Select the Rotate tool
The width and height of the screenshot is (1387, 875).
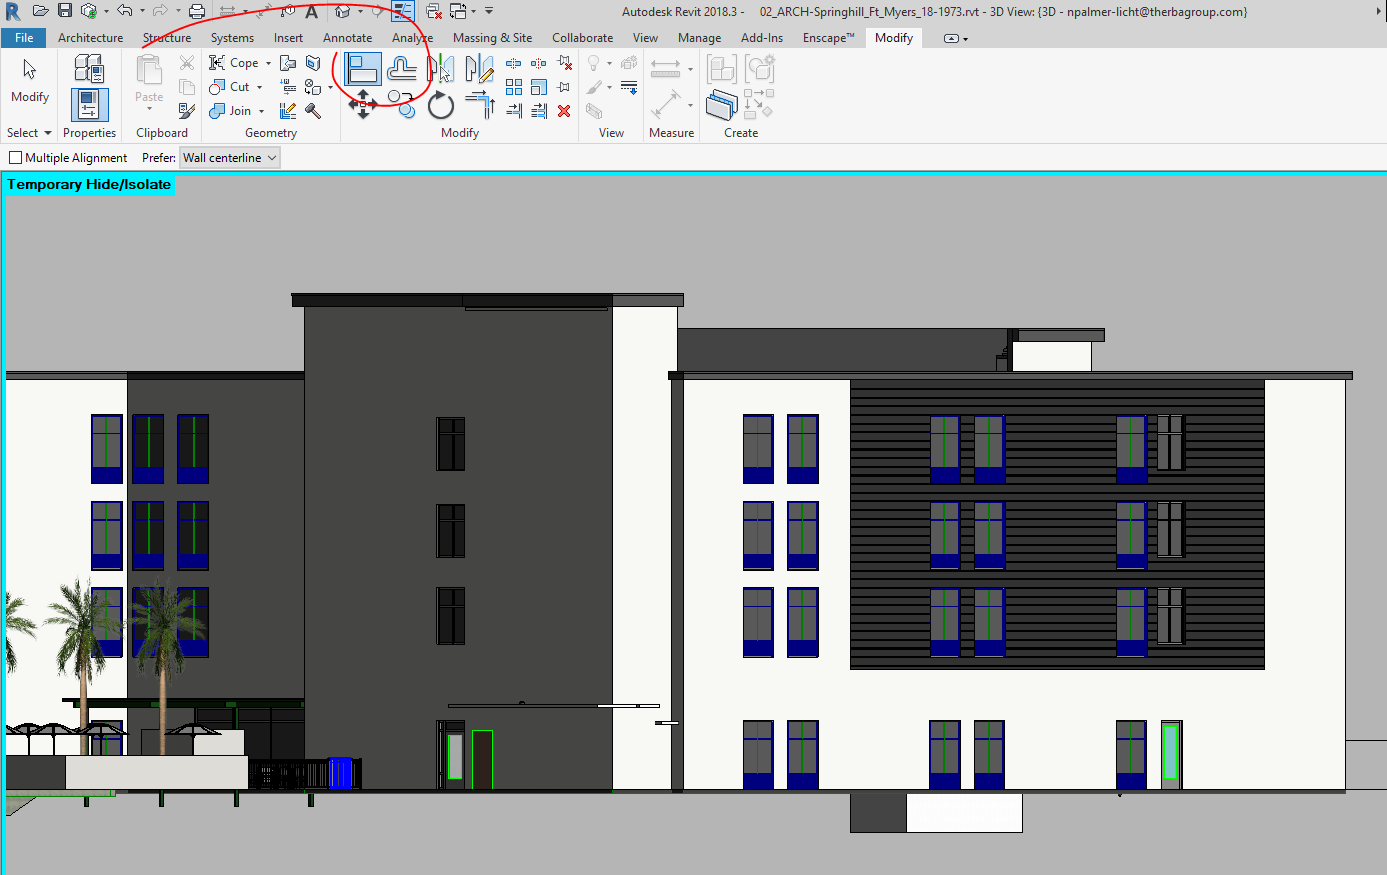coord(441,104)
